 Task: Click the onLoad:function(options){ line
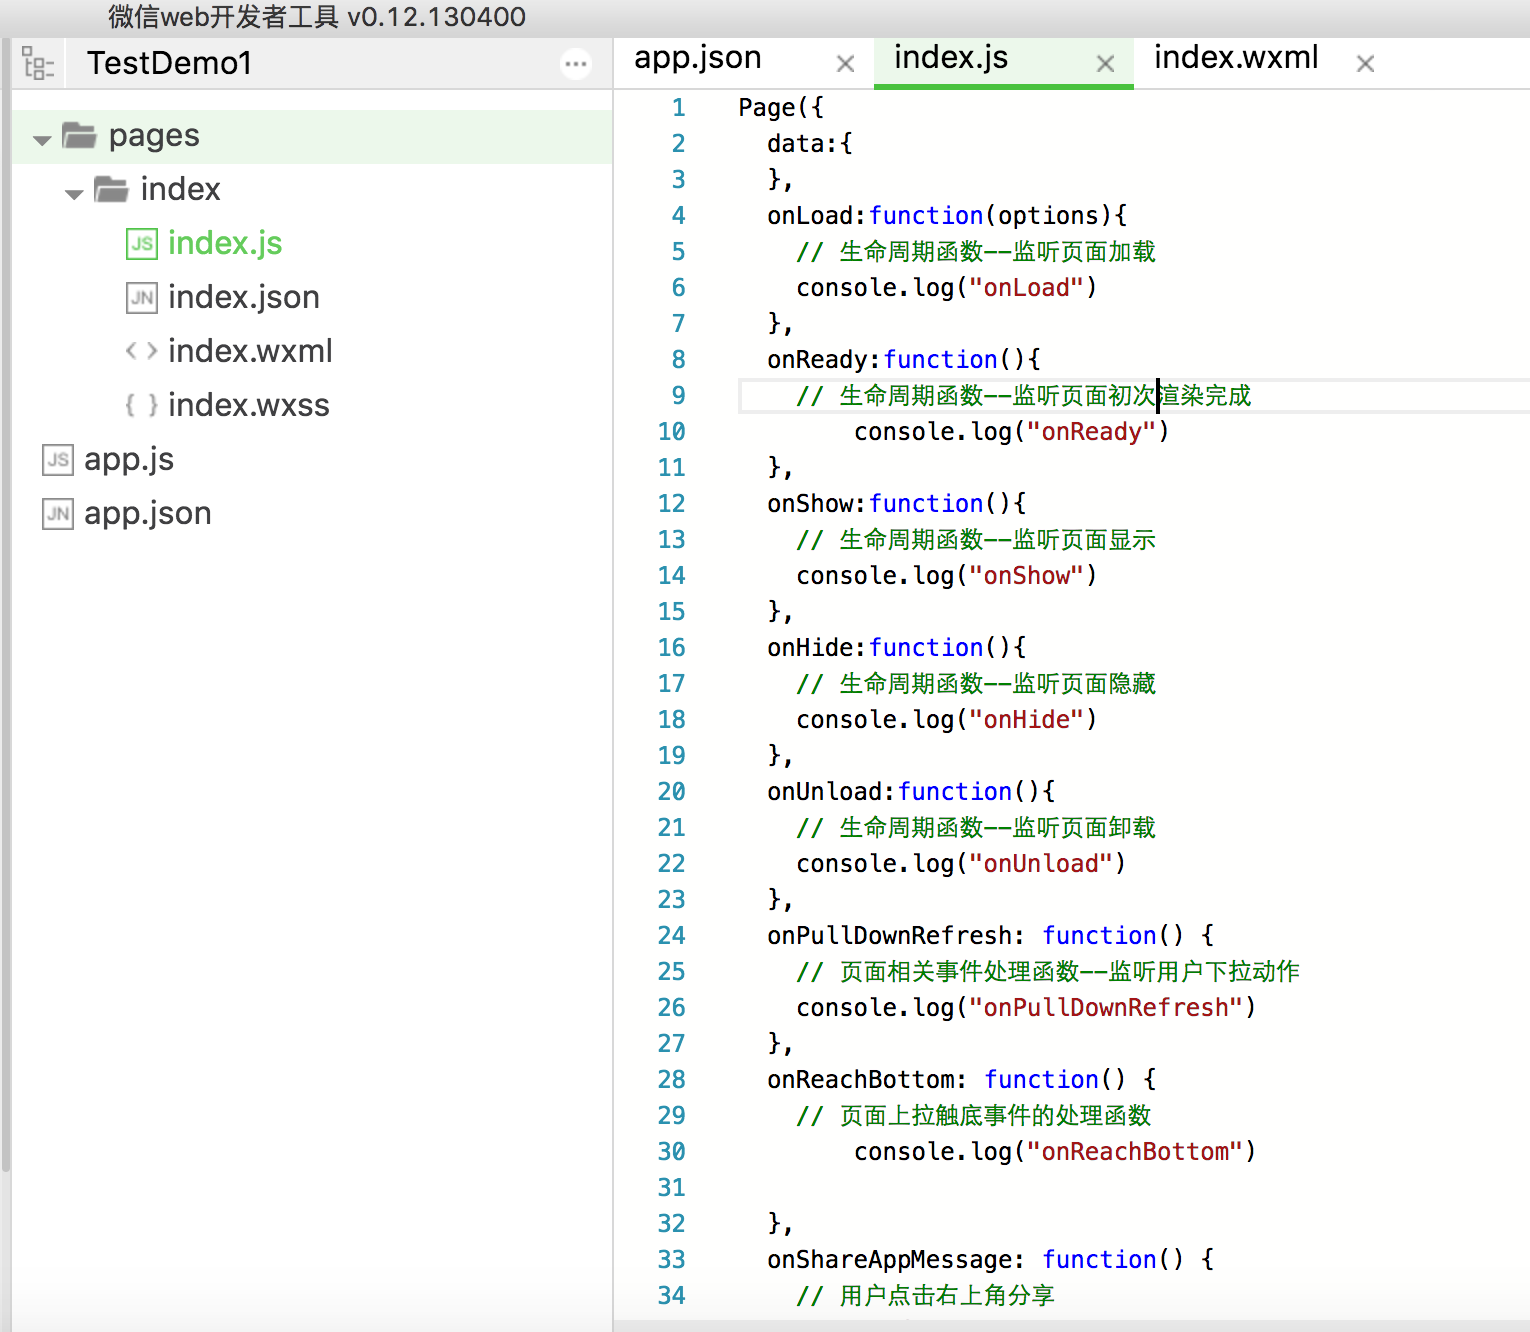point(947,216)
